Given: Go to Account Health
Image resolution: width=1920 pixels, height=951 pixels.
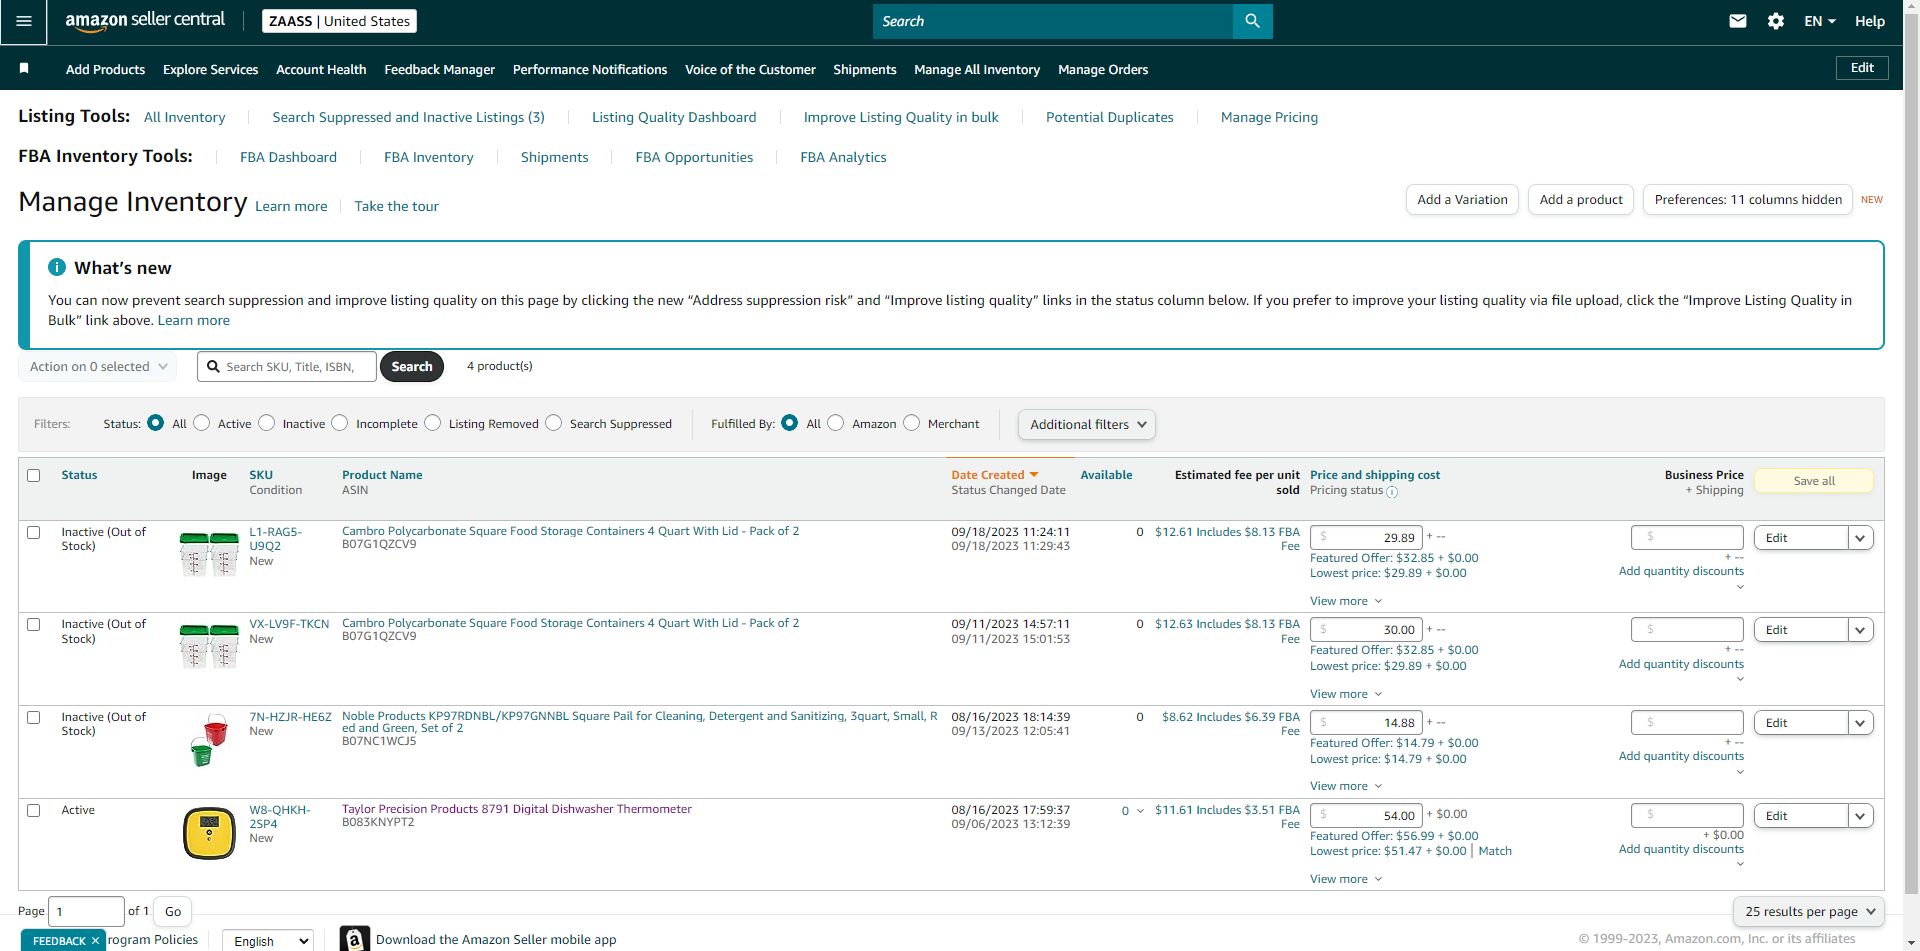Looking at the screenshot, I should 321,69.
